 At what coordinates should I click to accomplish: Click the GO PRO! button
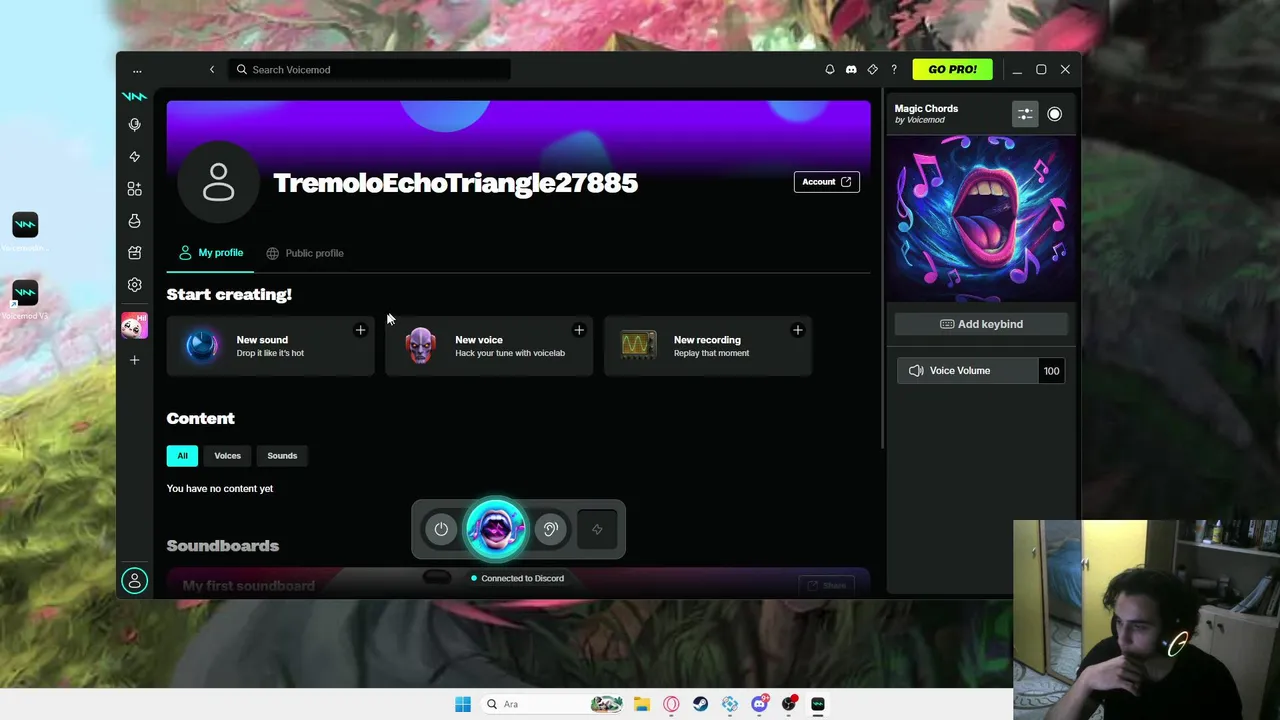952,70
